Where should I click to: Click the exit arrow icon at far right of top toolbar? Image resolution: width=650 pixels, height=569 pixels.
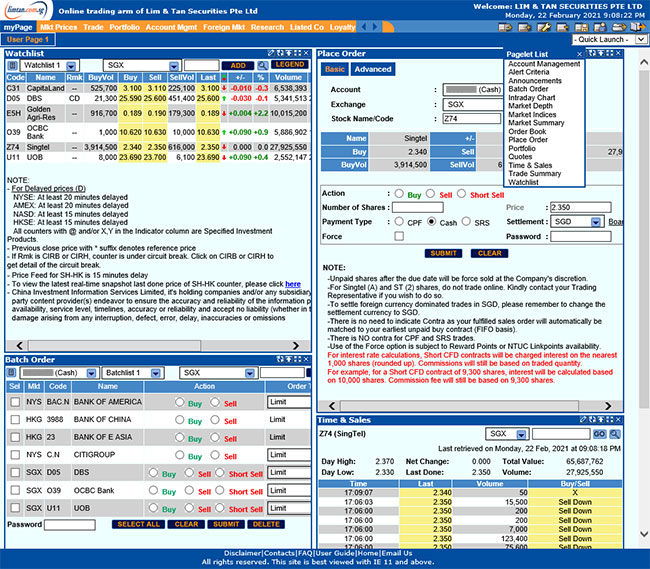point(638,27)
